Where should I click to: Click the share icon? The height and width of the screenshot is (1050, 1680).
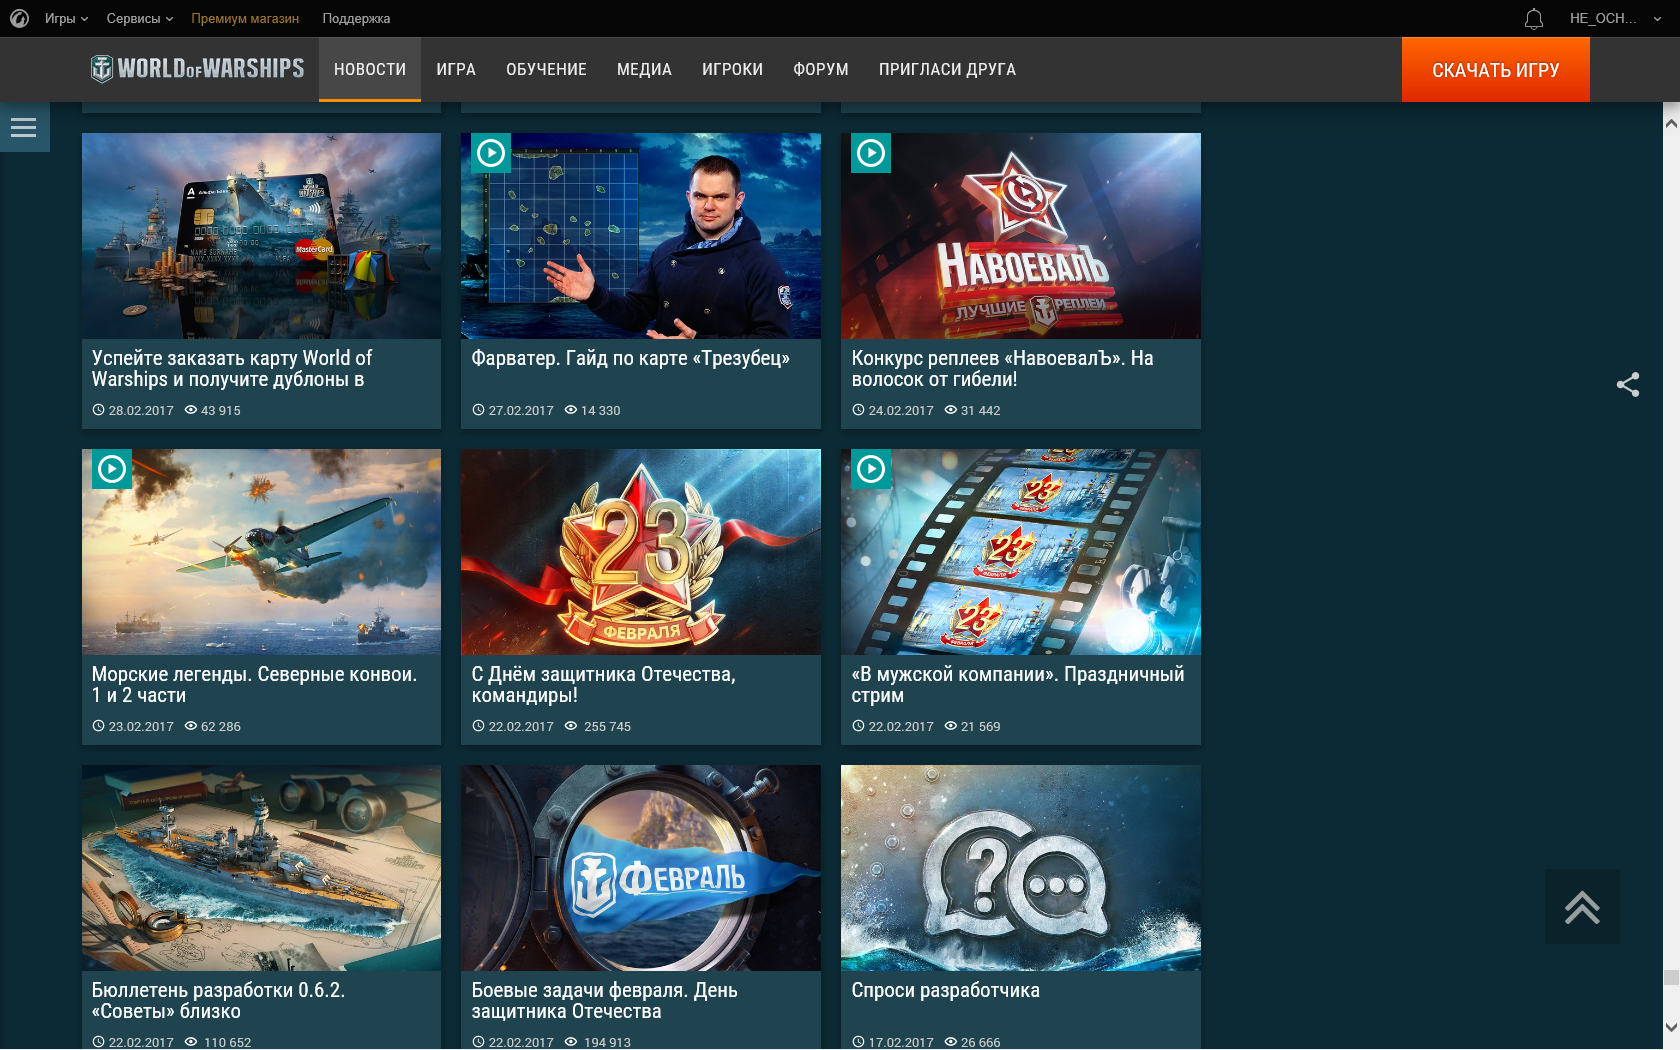pyautogui.click(x=1628, y=385)
